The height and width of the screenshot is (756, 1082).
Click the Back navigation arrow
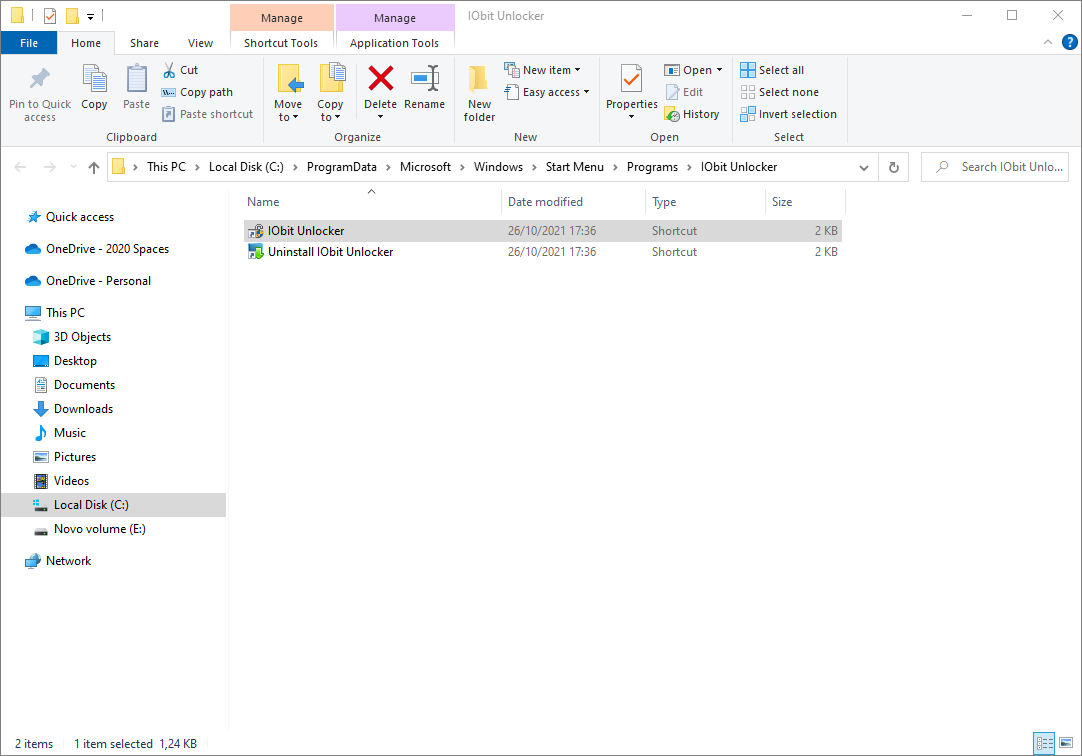click(x=21, y=167)
